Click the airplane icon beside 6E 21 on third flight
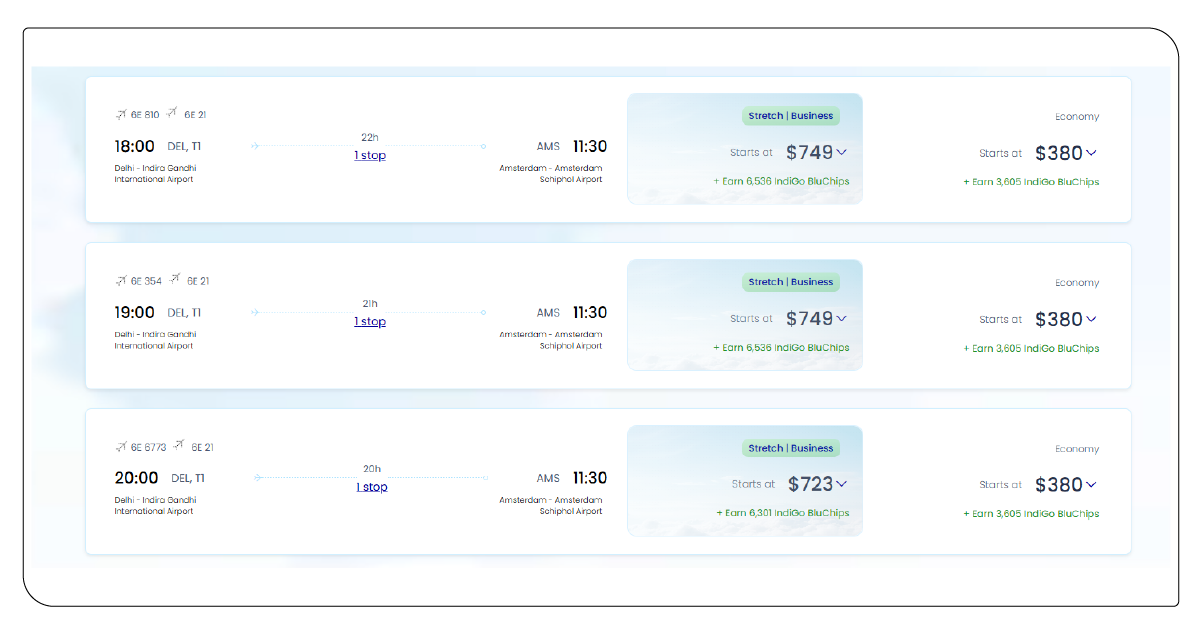 coord(178,446)
